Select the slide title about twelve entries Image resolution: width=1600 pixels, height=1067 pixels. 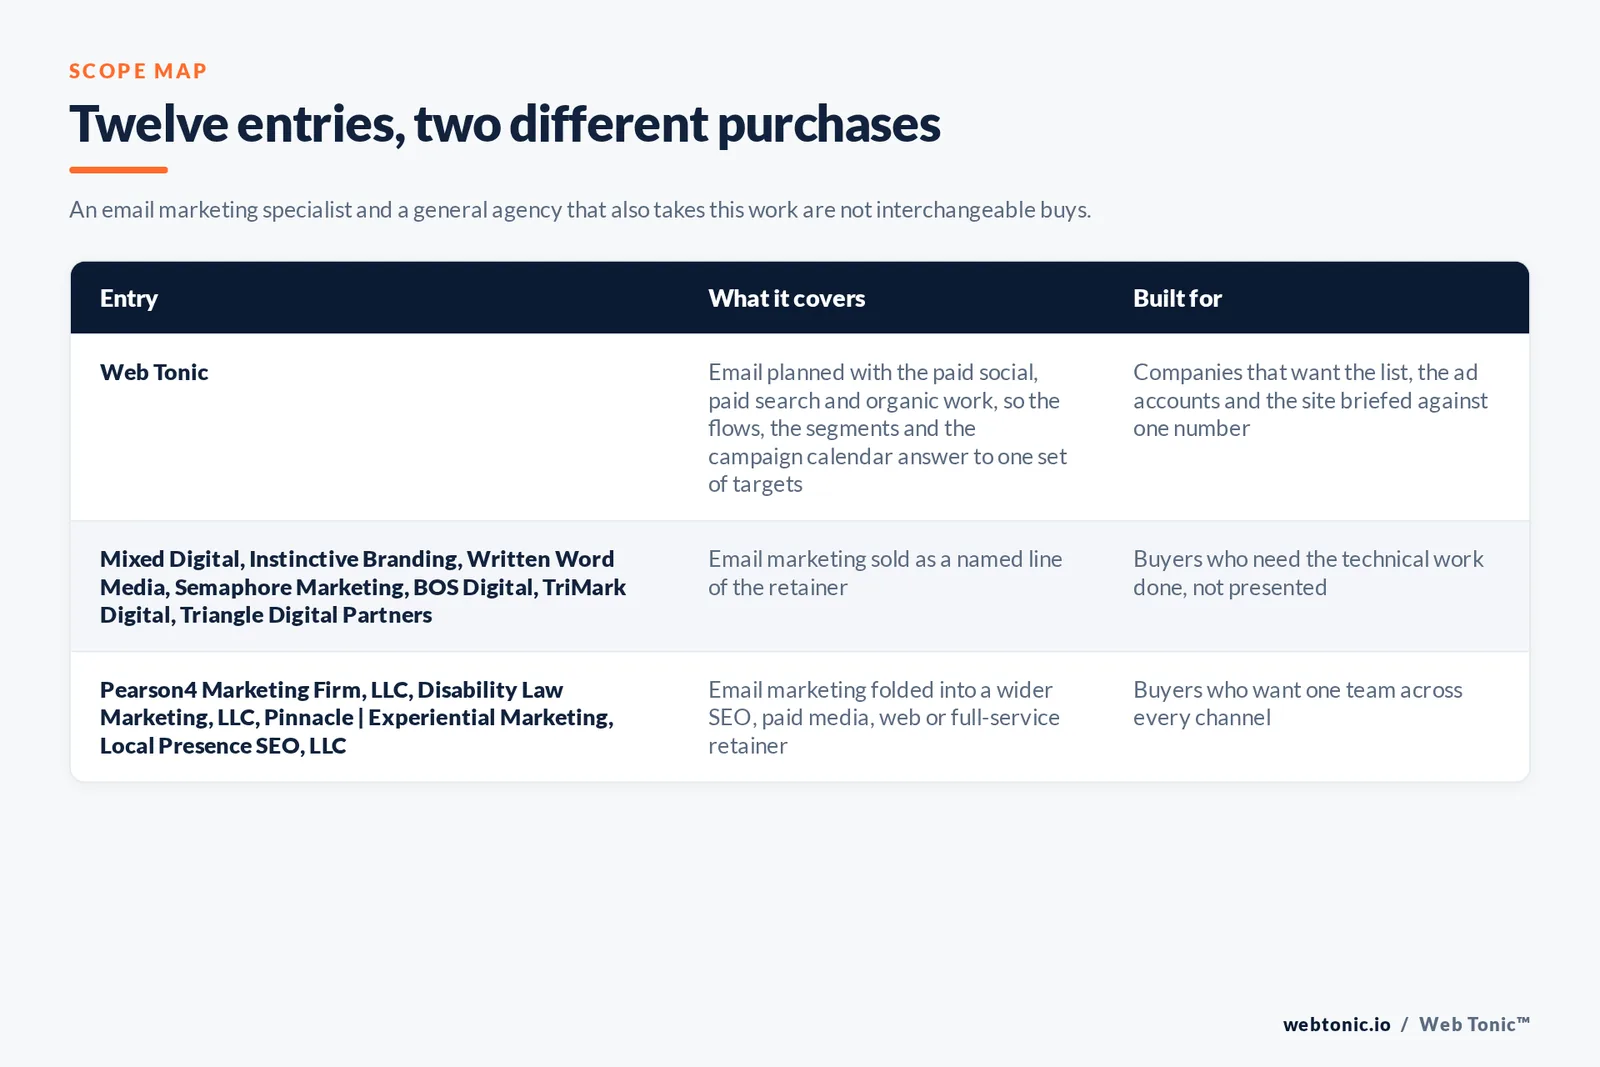click(x=505, y=125)
